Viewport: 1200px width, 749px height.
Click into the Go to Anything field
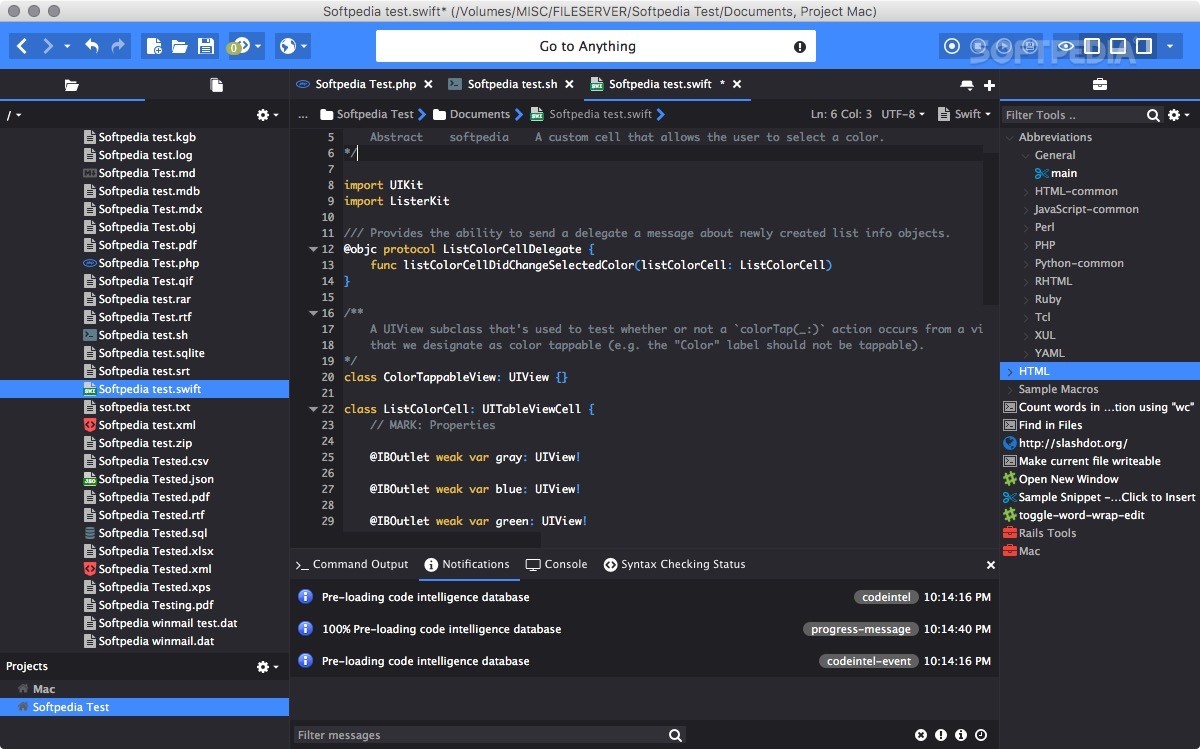click(x=594, y=46)
